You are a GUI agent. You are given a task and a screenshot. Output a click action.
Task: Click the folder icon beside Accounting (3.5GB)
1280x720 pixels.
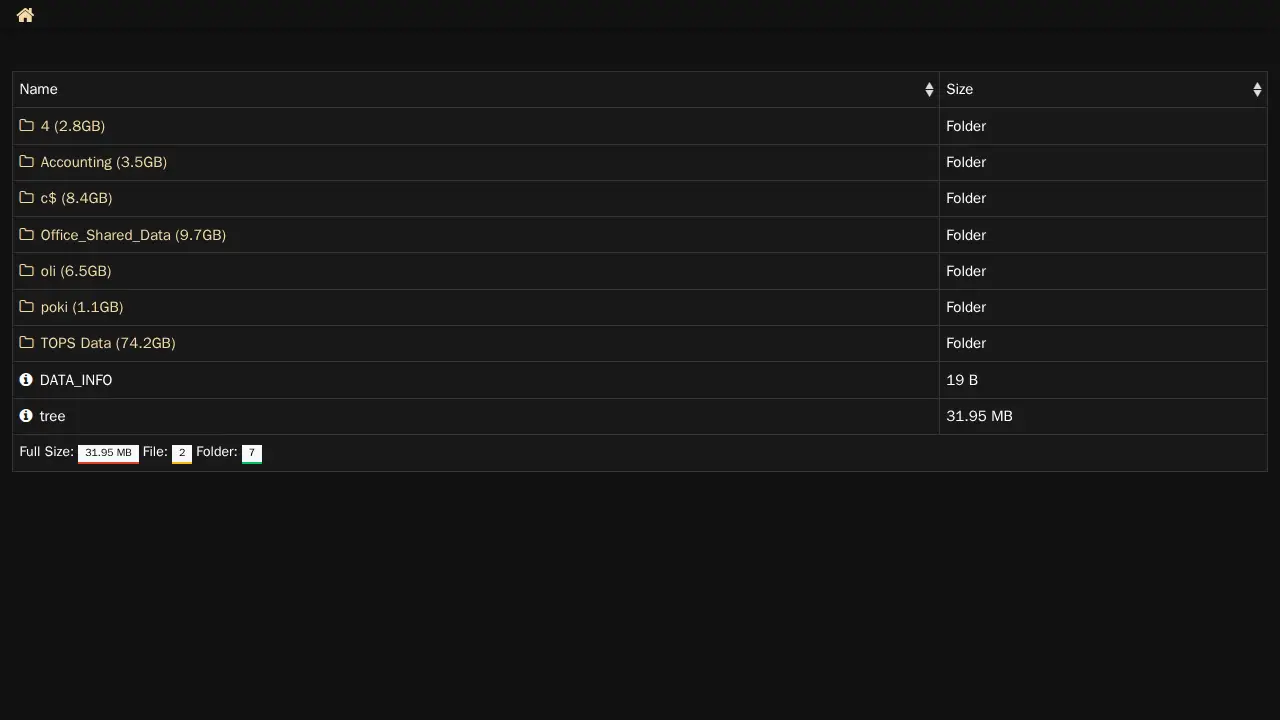27,162
